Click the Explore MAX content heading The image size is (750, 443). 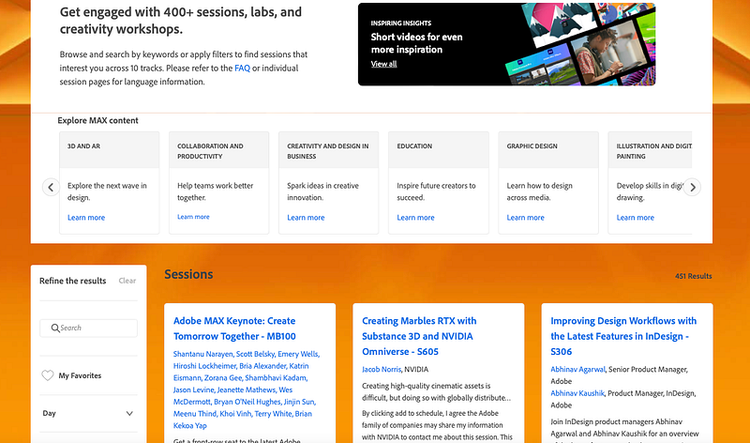pos(98,121)
